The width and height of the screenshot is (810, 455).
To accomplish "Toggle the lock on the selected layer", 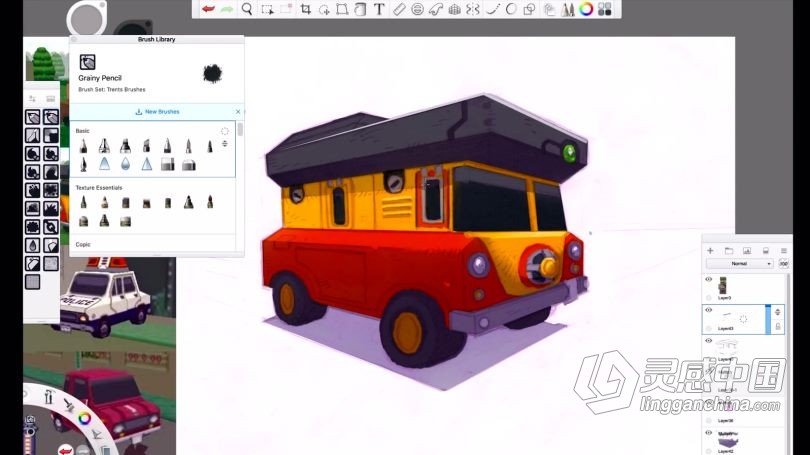I will click(x=778, y=326).
